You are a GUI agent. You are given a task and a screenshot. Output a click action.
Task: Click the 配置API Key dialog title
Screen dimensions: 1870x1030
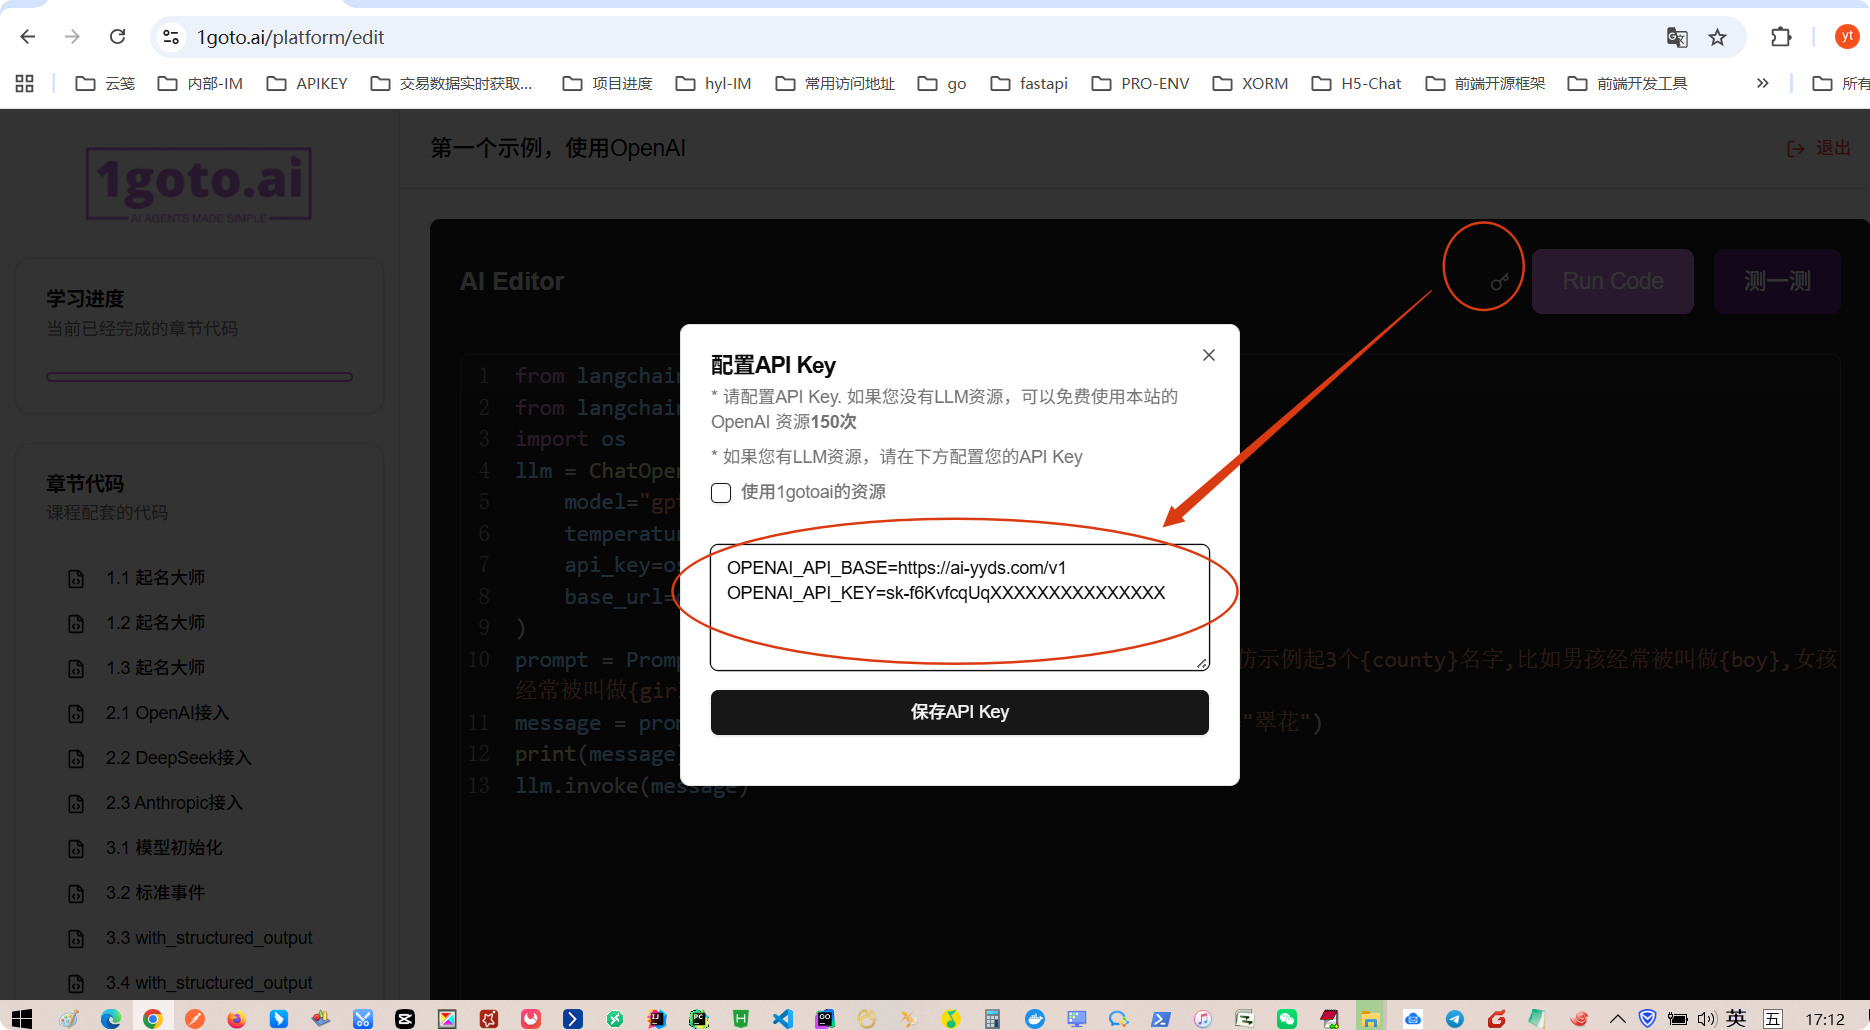pyautogui.click(x=773, y=365)
